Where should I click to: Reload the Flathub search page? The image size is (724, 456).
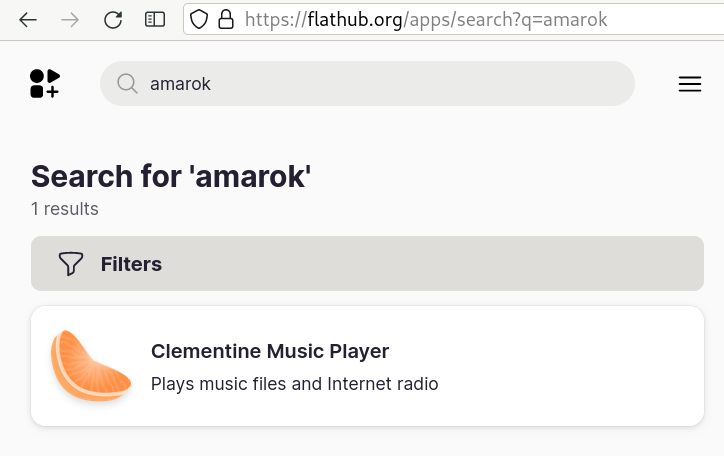pos(113,20)
